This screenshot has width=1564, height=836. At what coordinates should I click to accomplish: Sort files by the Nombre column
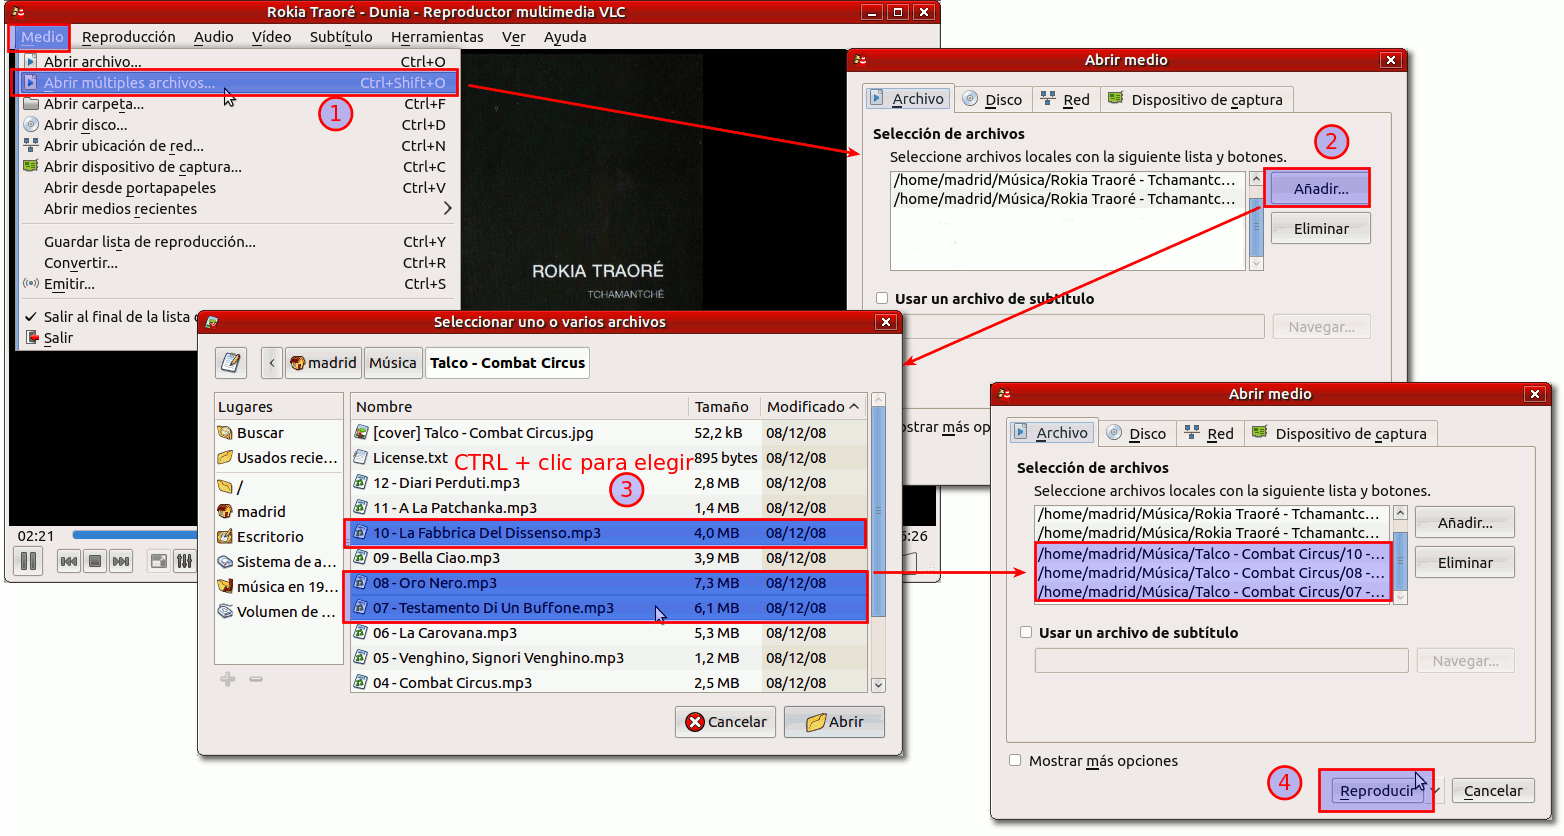tap(519, 406)
